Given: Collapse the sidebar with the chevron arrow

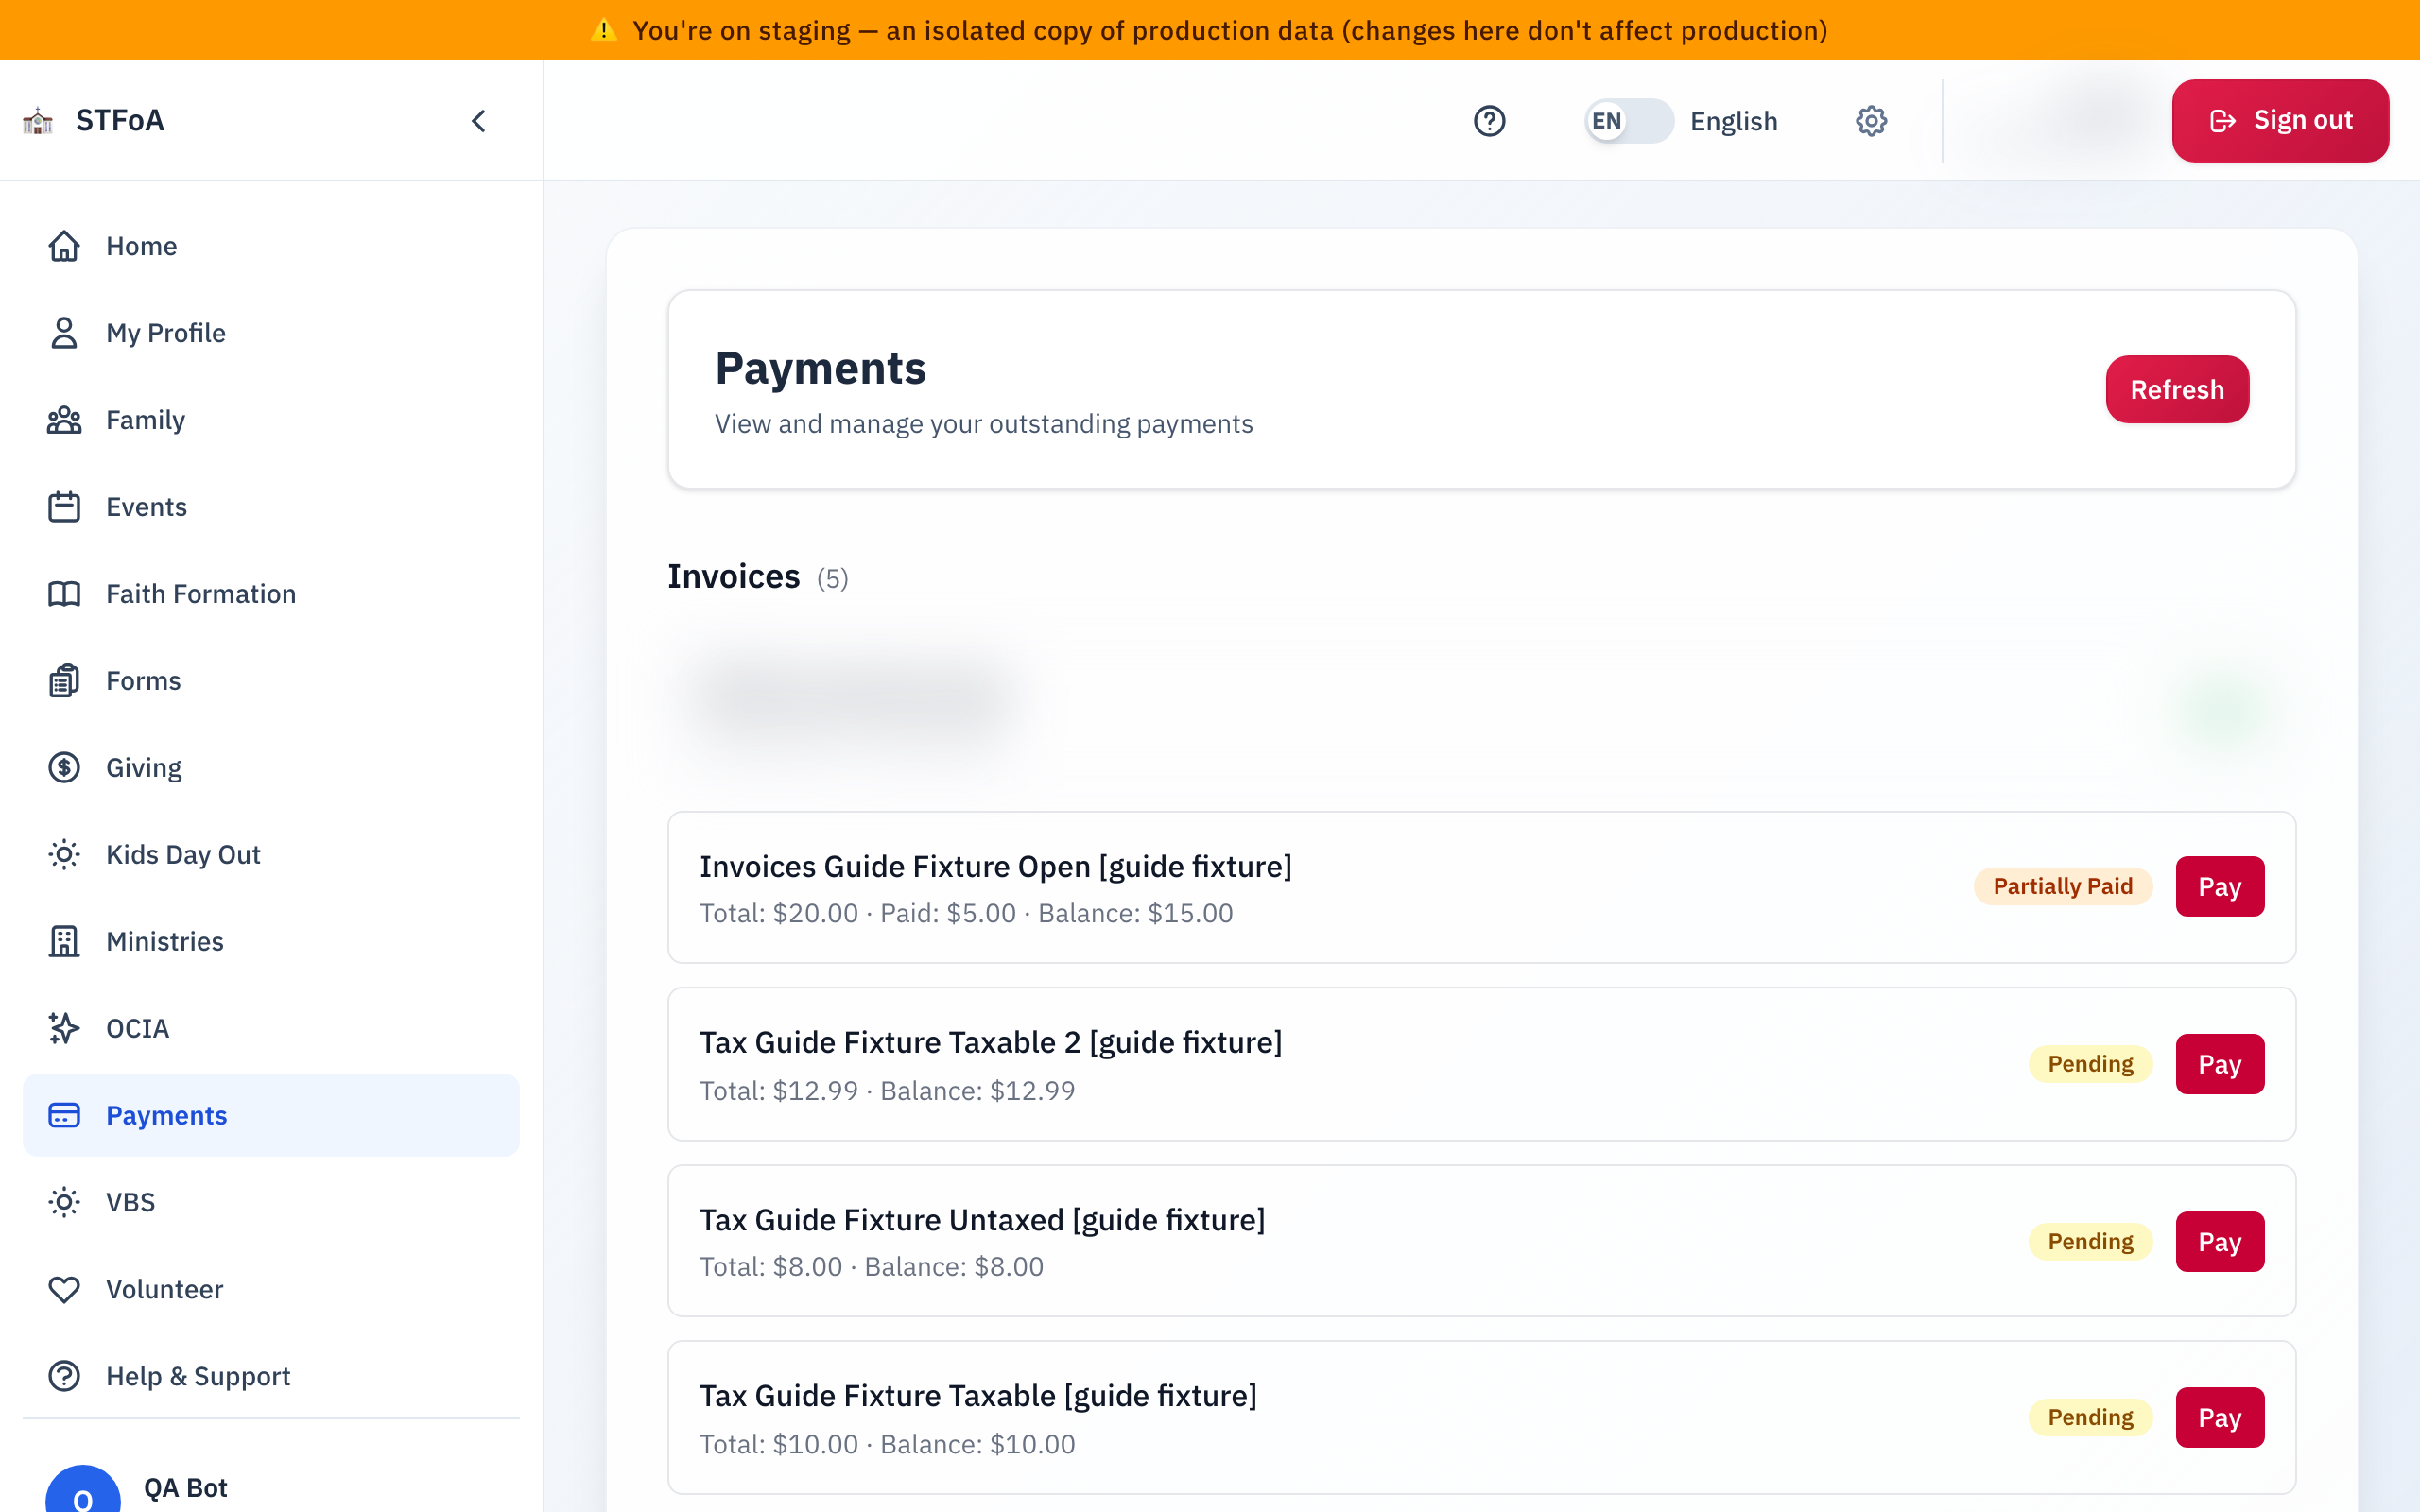Looking at the screenshot, I should click(x=479, y=121).
